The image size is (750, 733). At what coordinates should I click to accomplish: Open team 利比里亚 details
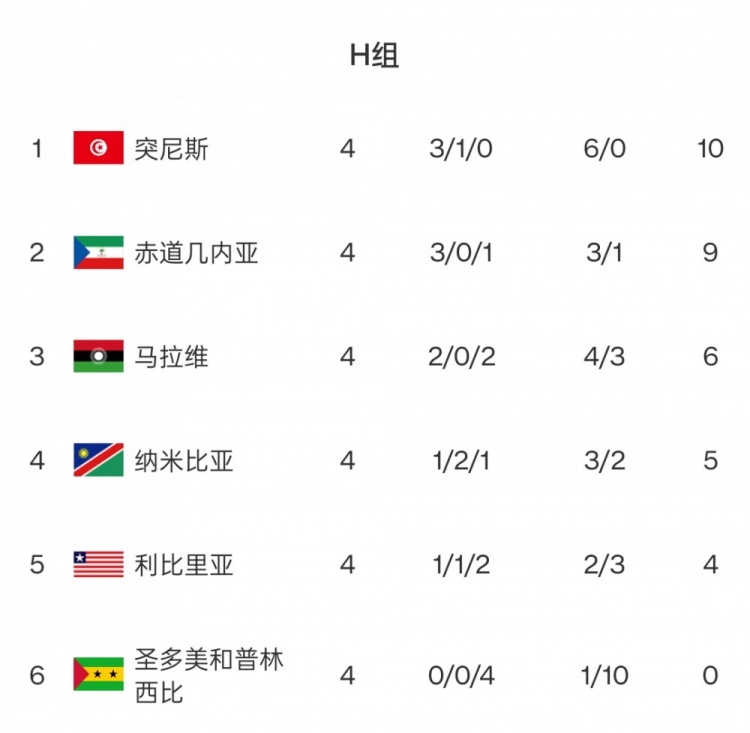click(184, 565)
